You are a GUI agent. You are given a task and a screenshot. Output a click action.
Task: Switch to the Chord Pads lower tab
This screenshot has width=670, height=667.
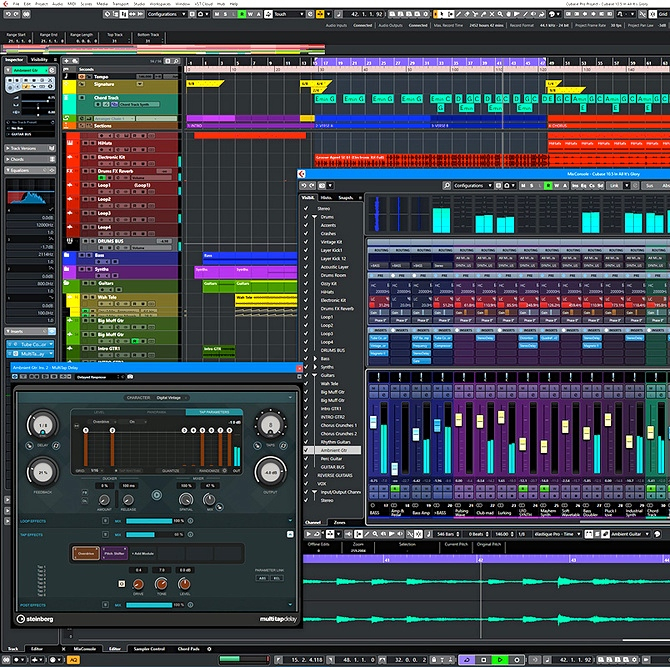pyautogui.click(x=188, y=649)
